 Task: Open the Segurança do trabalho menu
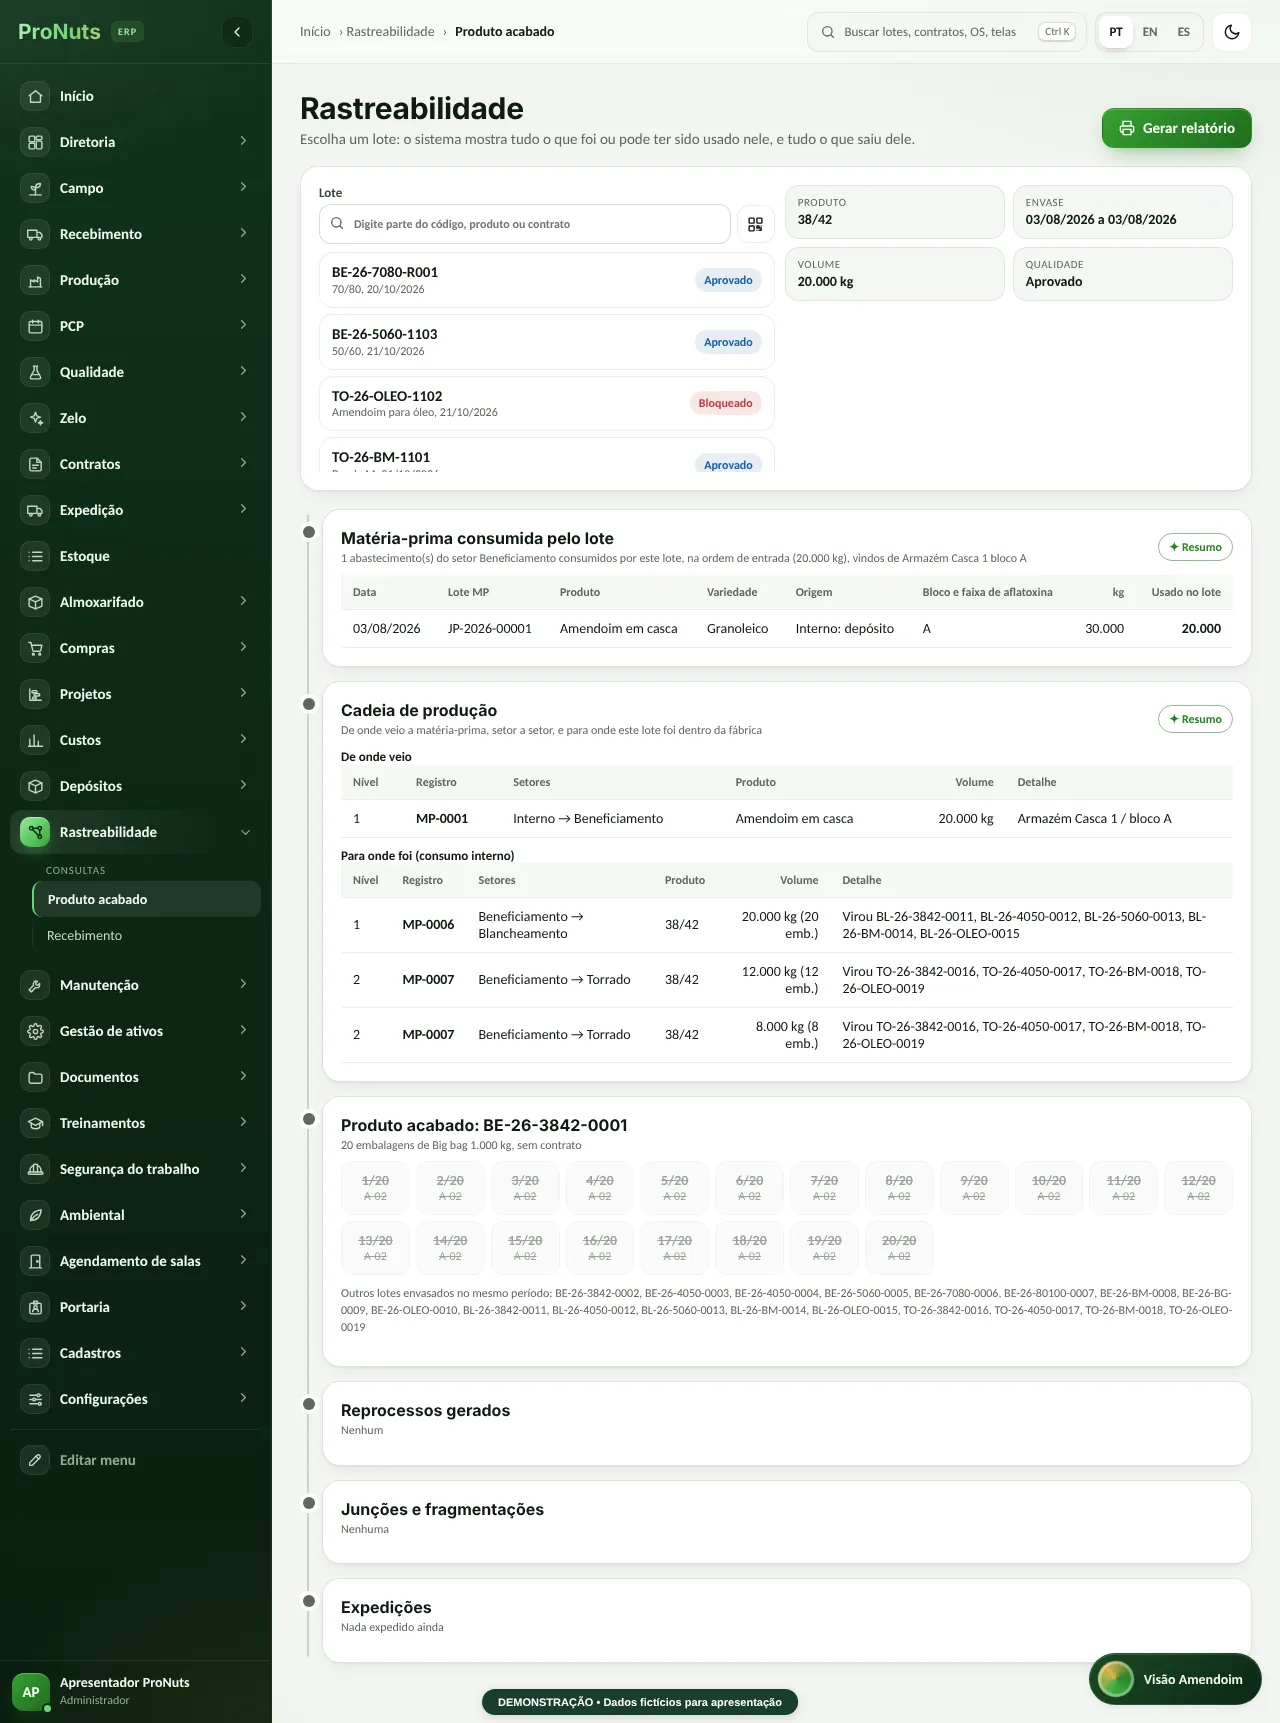(136, 1169)
